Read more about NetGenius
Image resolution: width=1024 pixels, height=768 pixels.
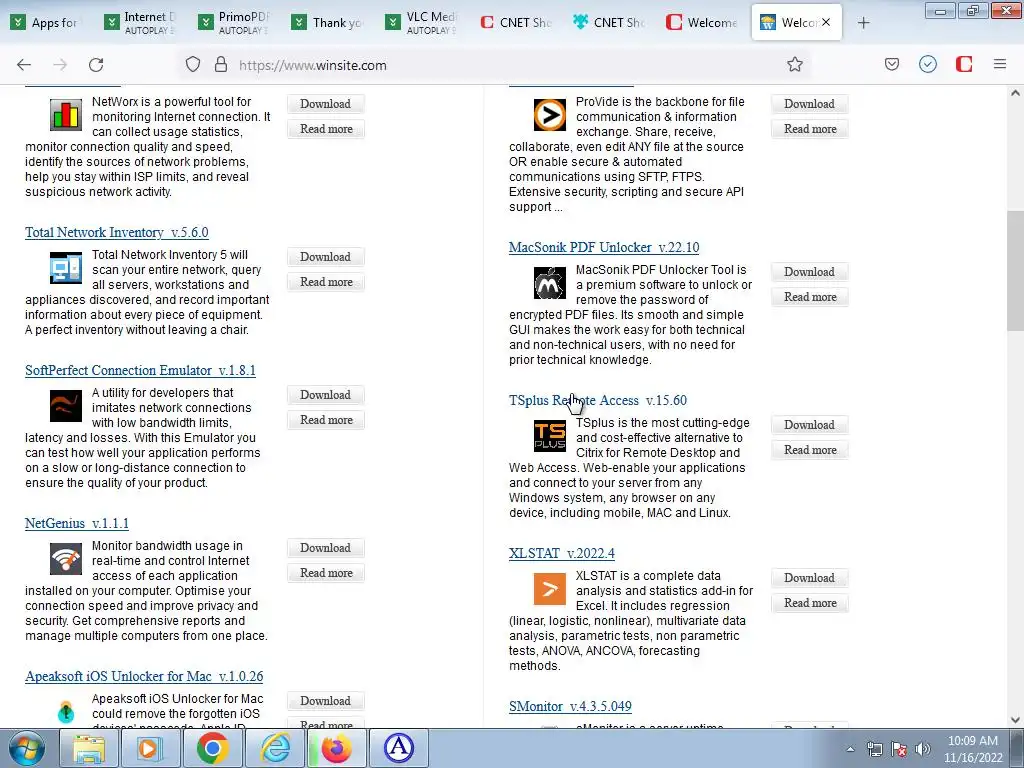click(326, 572)
